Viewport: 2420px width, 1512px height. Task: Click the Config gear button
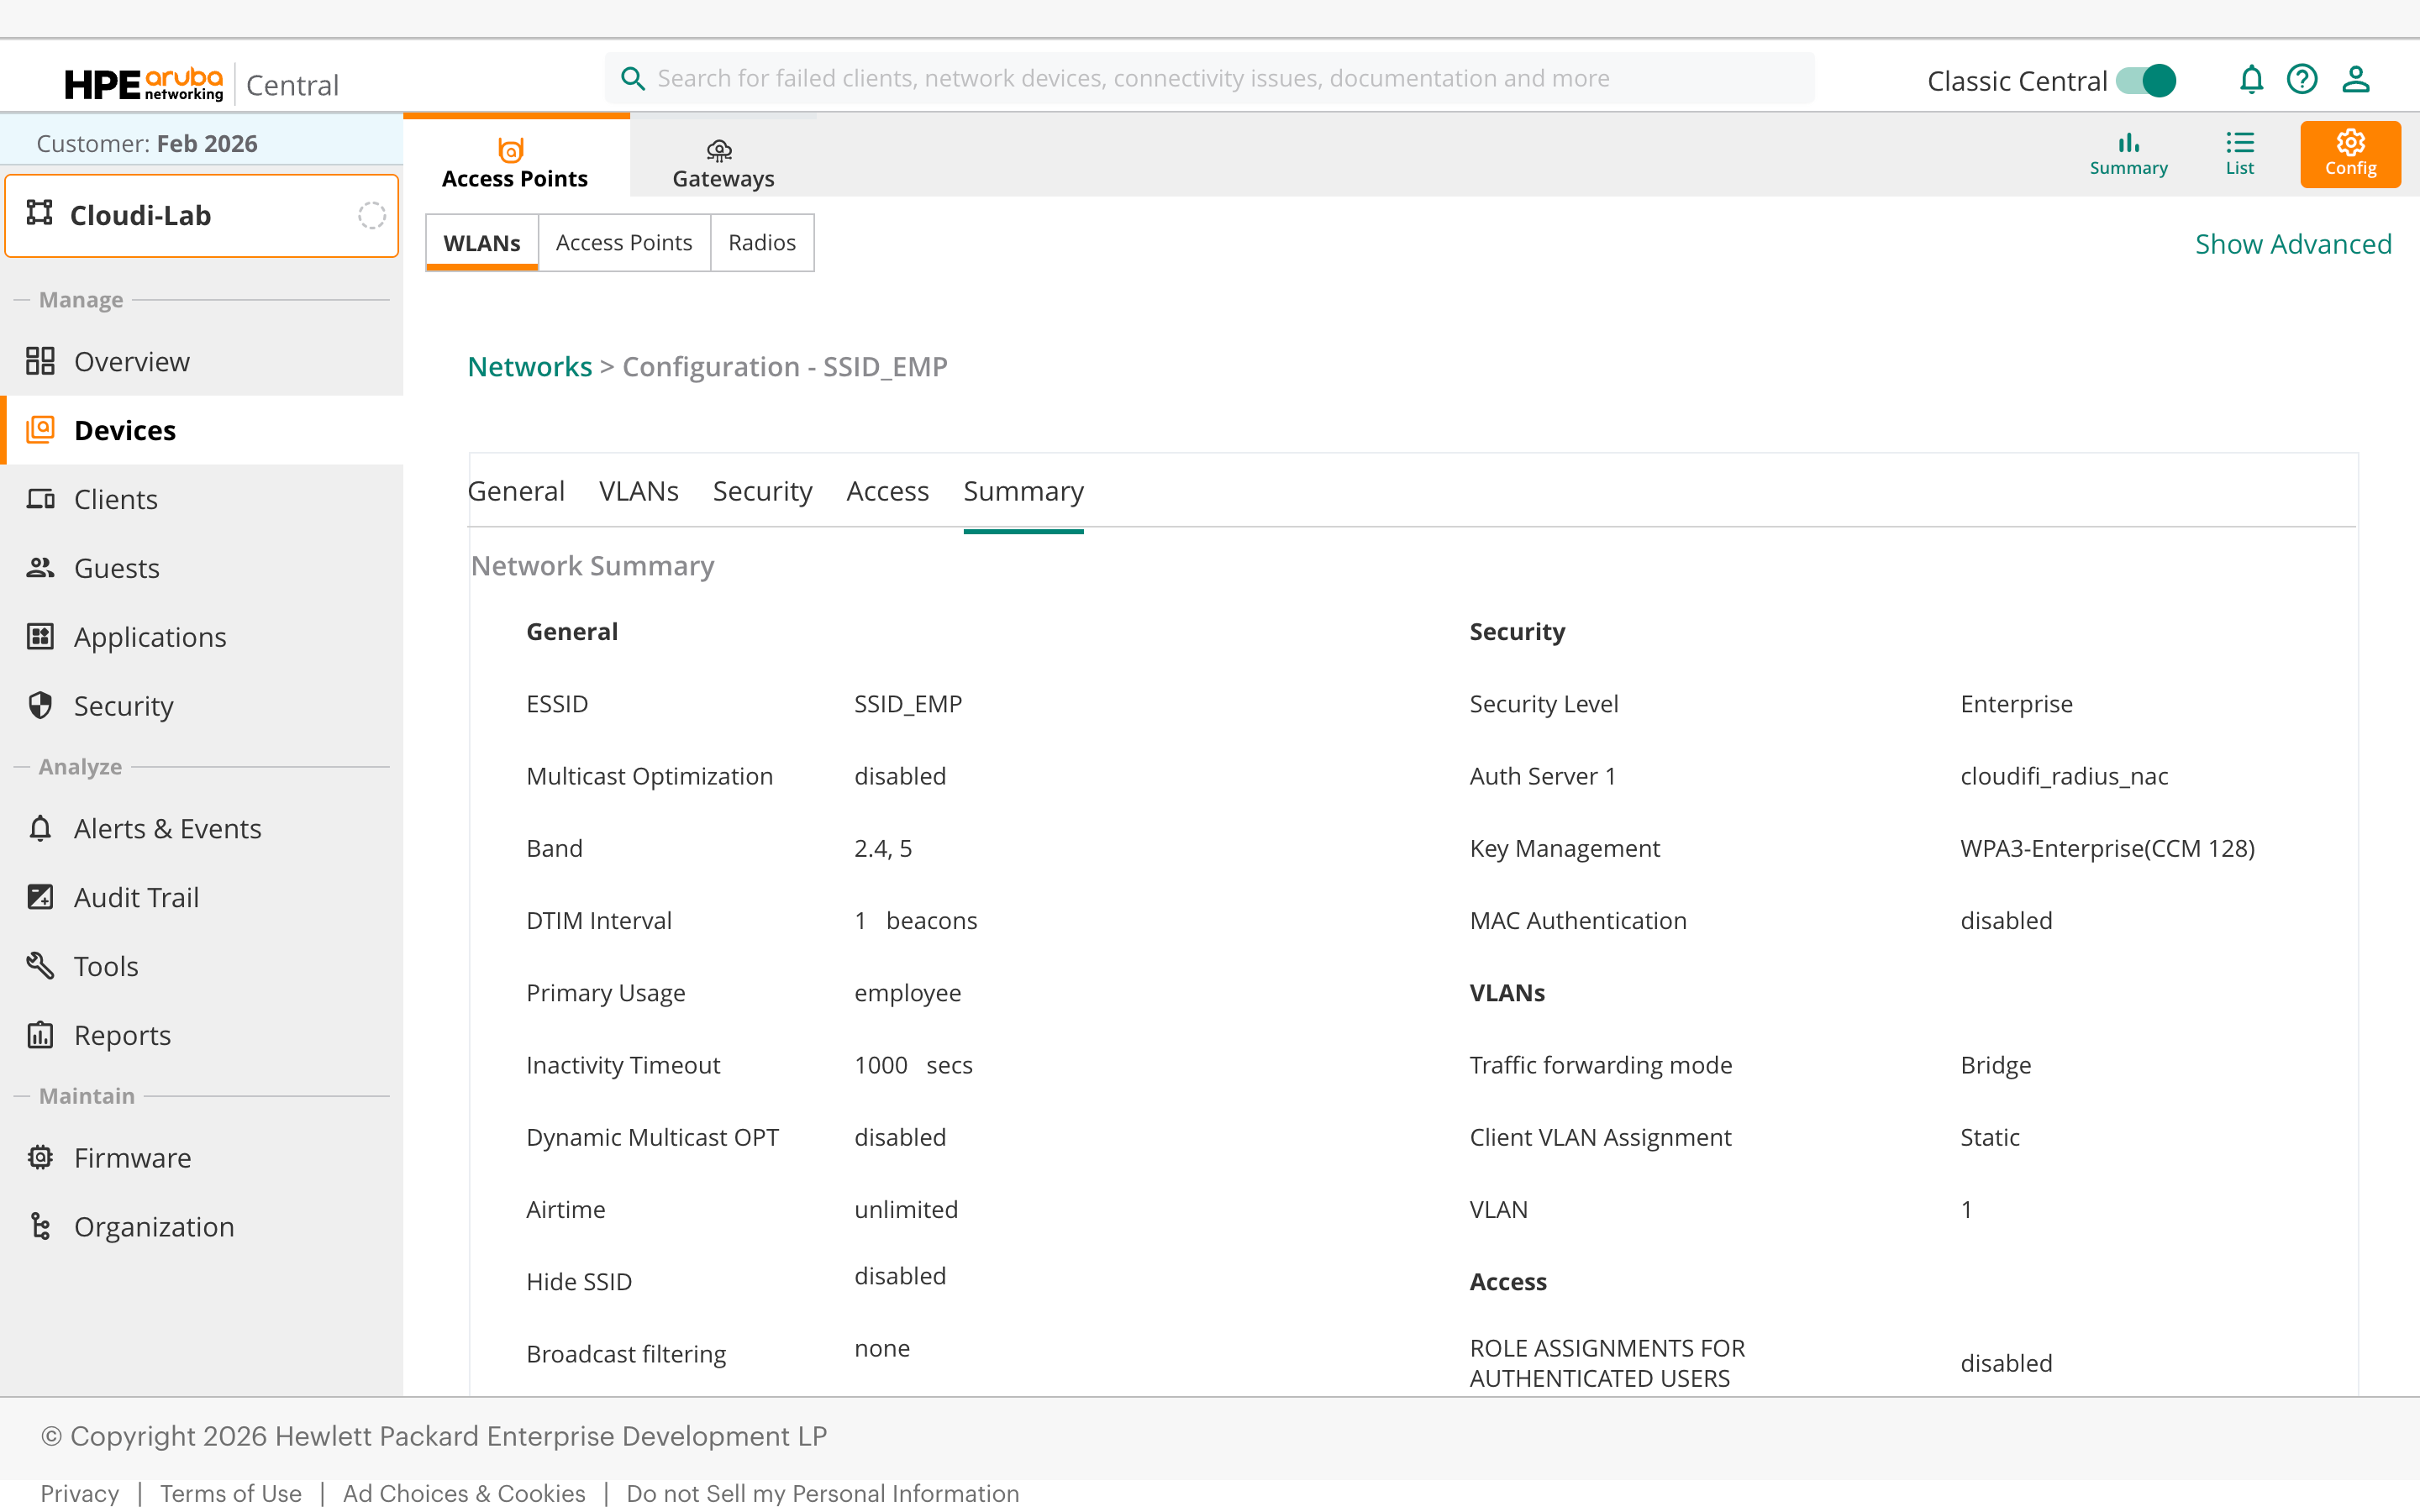coord(2349,154)
